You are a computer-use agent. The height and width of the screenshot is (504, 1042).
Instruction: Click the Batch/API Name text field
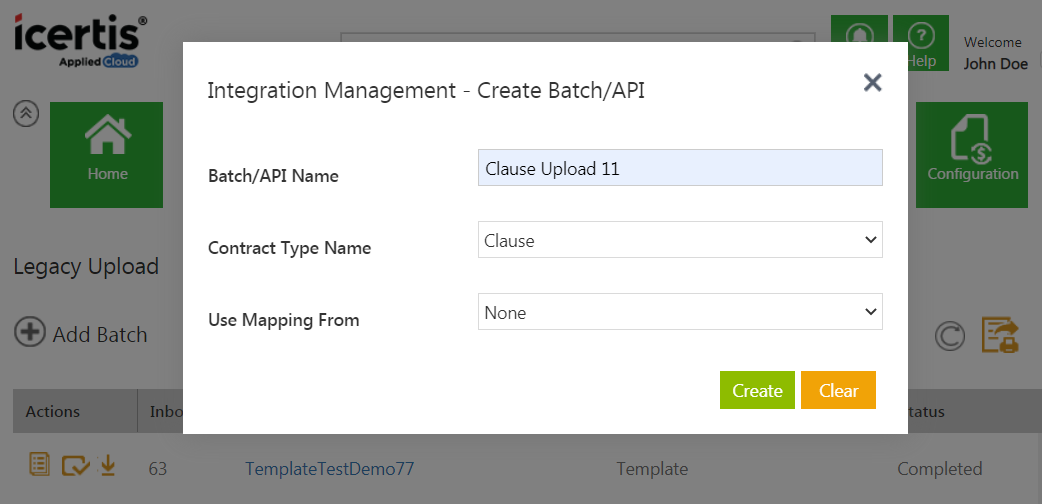tap(680, 168)
